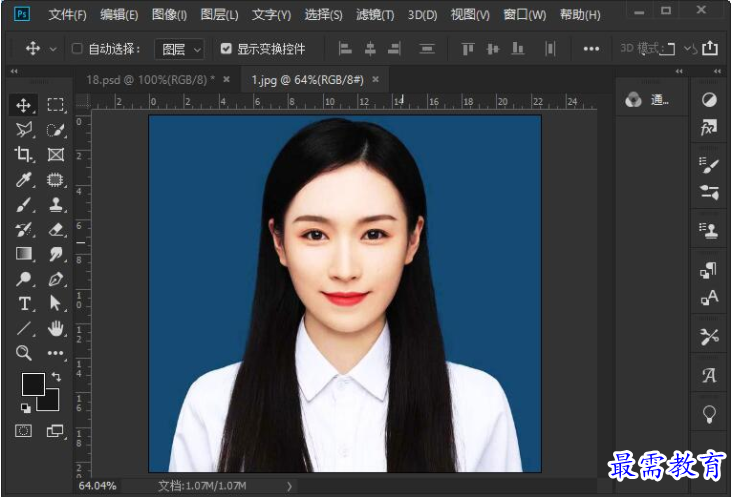Open the 图层(L) menu
Viewport: 732px width, 497px height.
[x=219, y=15]
